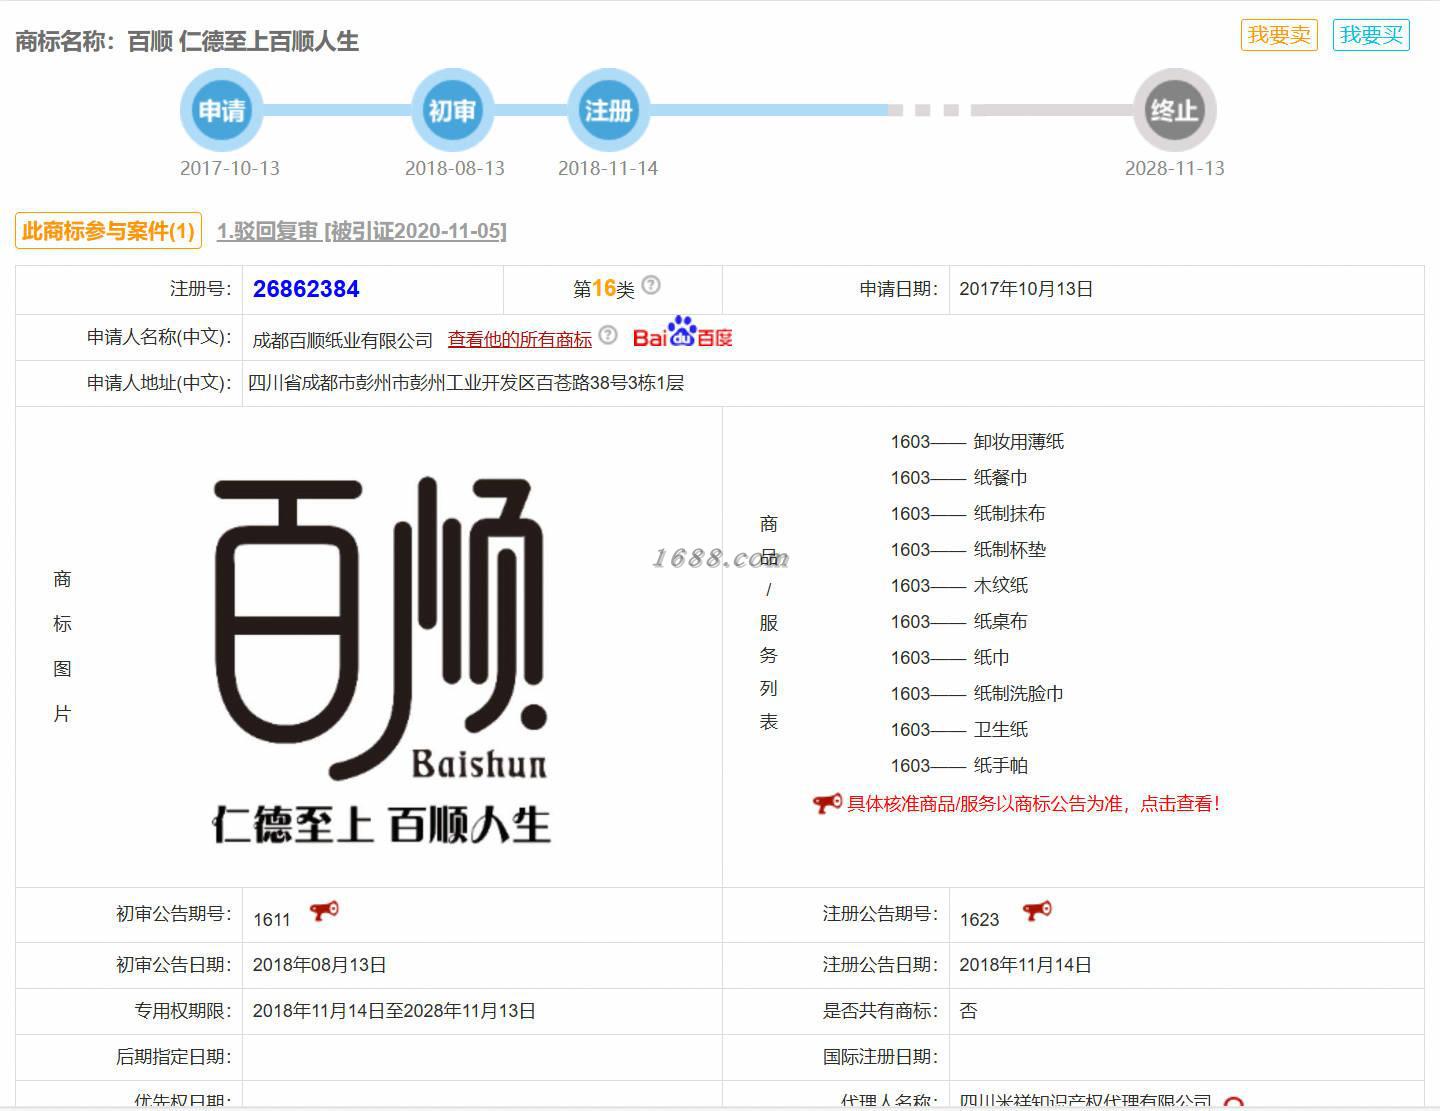The image size is (1440, 1111).
Task: Click the timeline date 2017-10-13
Action: 229,168
